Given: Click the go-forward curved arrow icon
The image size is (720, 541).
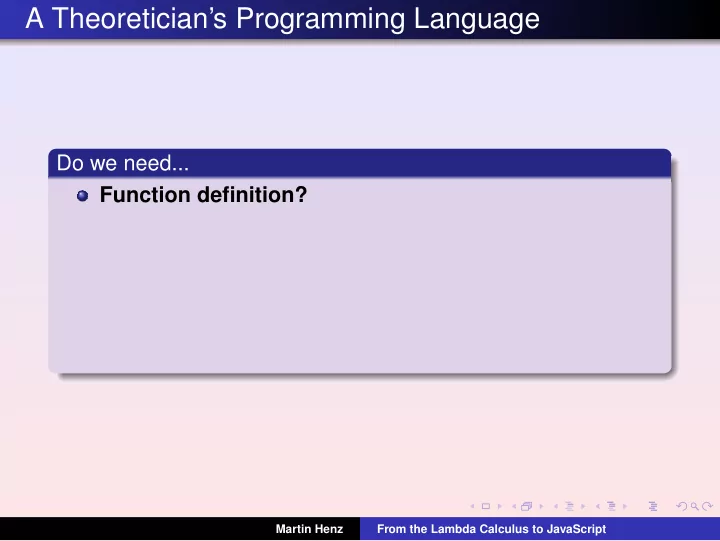Looking at the screenshot, I should [708, 506].
